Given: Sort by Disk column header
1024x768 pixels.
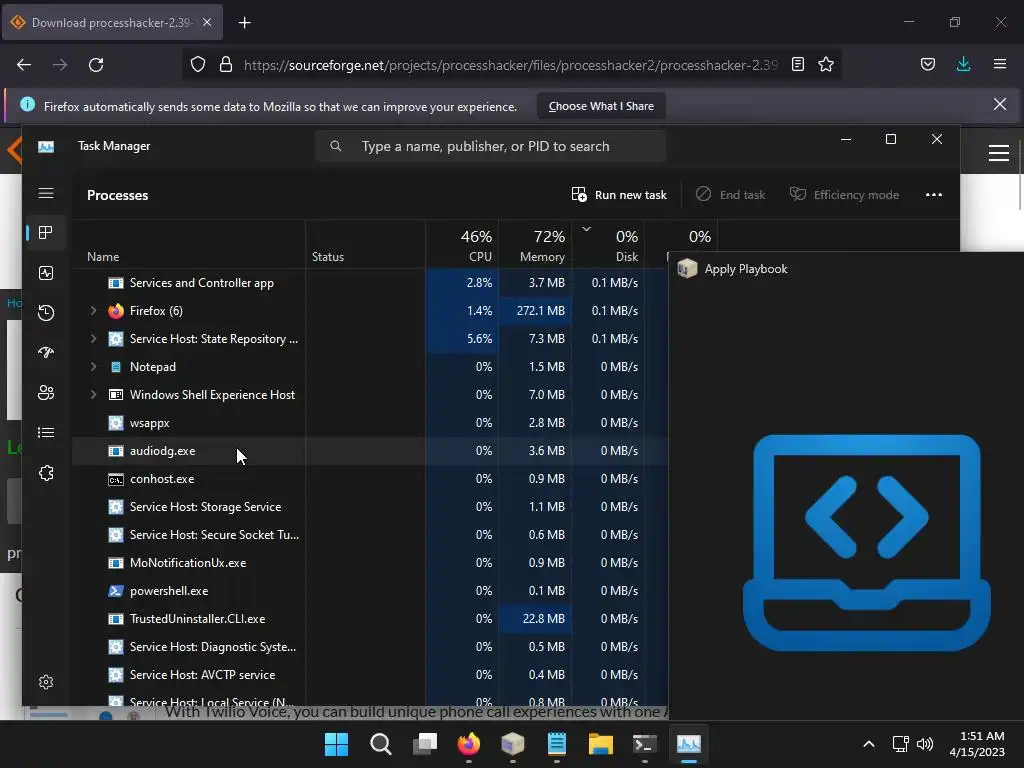Looking at the screenshot, I should coord(608,244).
